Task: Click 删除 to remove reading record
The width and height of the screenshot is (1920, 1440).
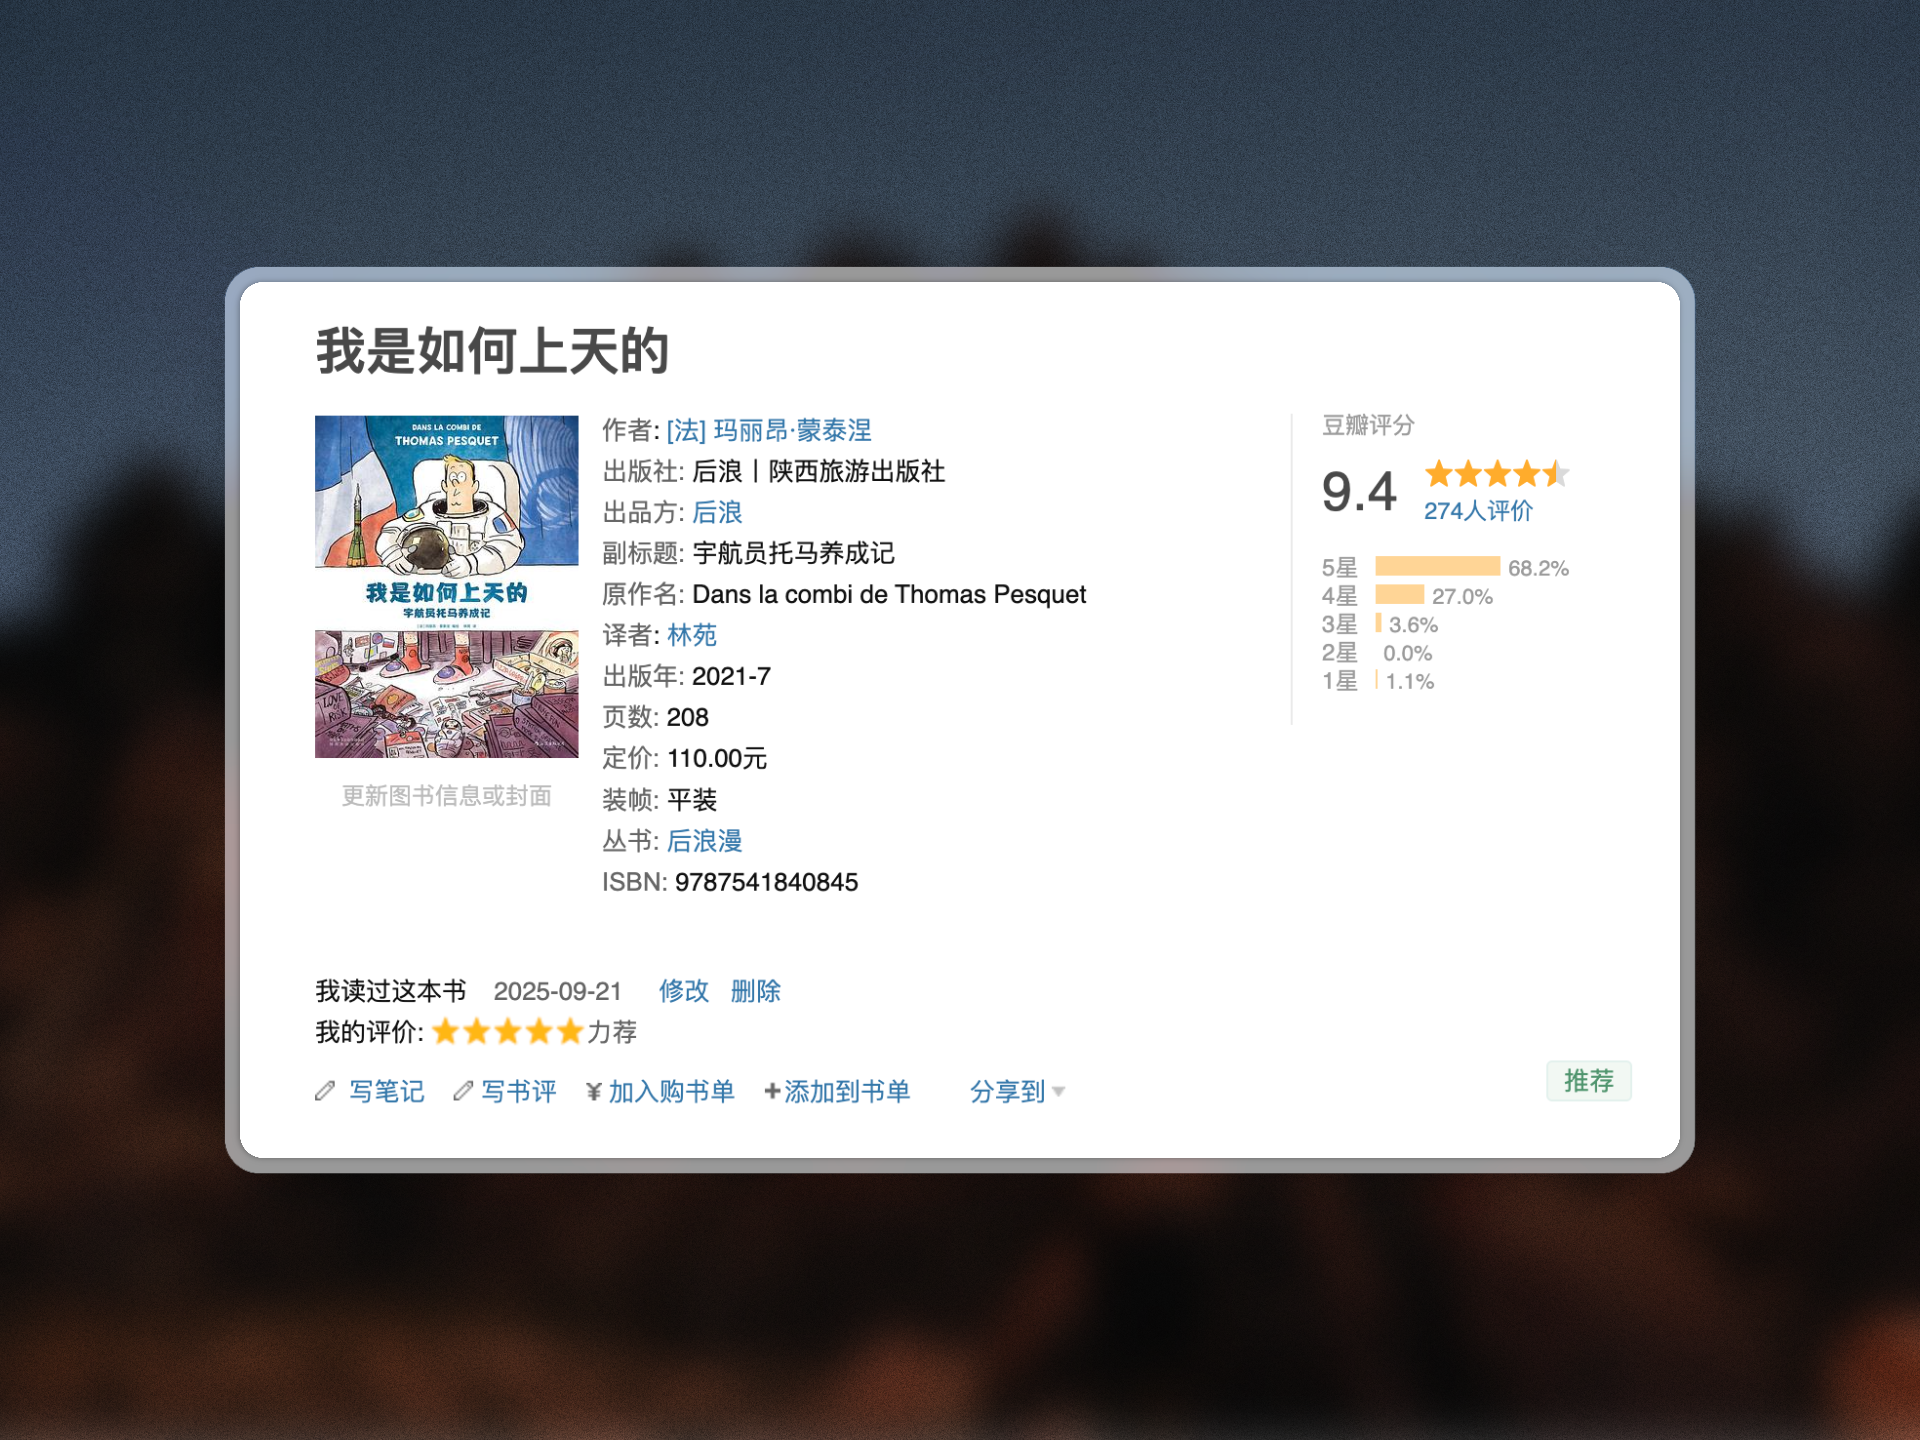Action: pos(755,991)
